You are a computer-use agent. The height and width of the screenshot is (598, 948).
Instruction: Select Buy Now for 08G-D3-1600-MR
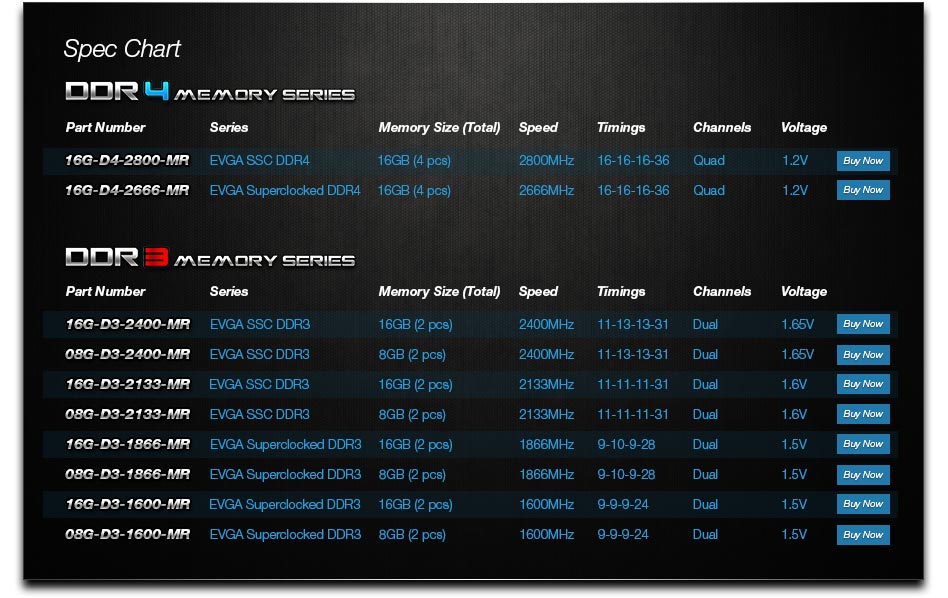pyautogui.click(x=862, y=535)
